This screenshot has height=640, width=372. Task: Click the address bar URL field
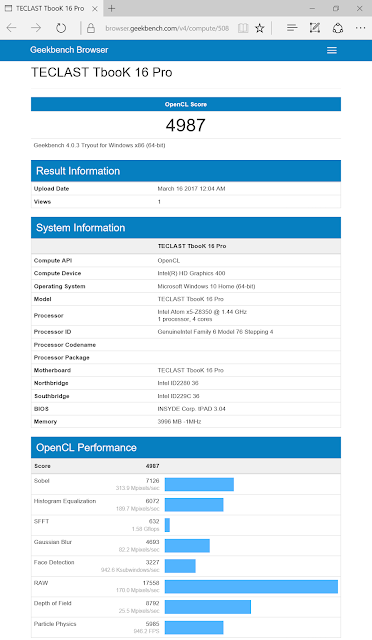tap(167, 28)
